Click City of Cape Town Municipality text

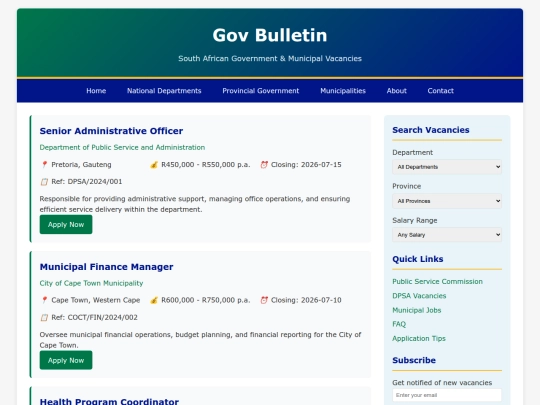click(x=91, y=283)
